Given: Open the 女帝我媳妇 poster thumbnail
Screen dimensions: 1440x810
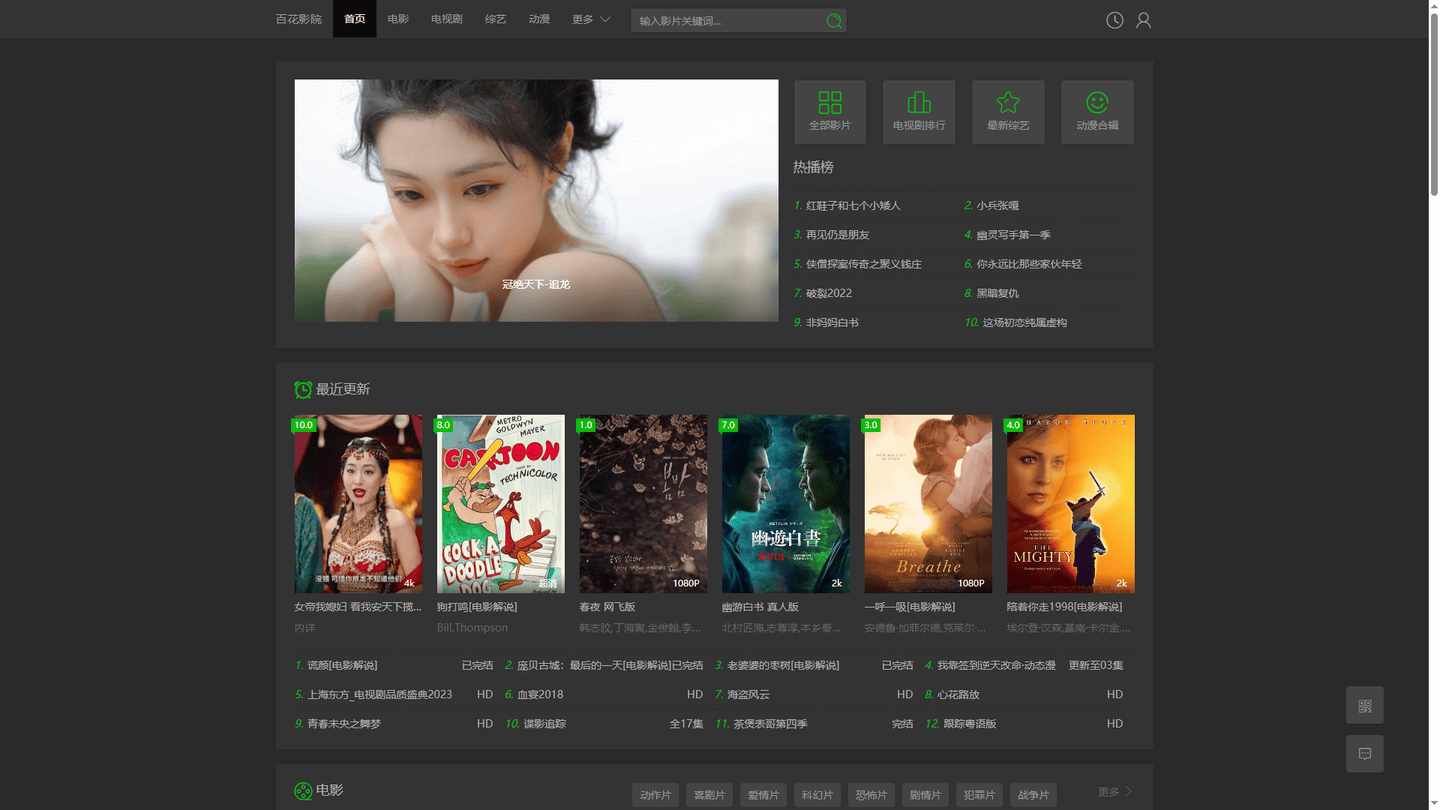Looking at the screenshot, I should tap(358, 504).
